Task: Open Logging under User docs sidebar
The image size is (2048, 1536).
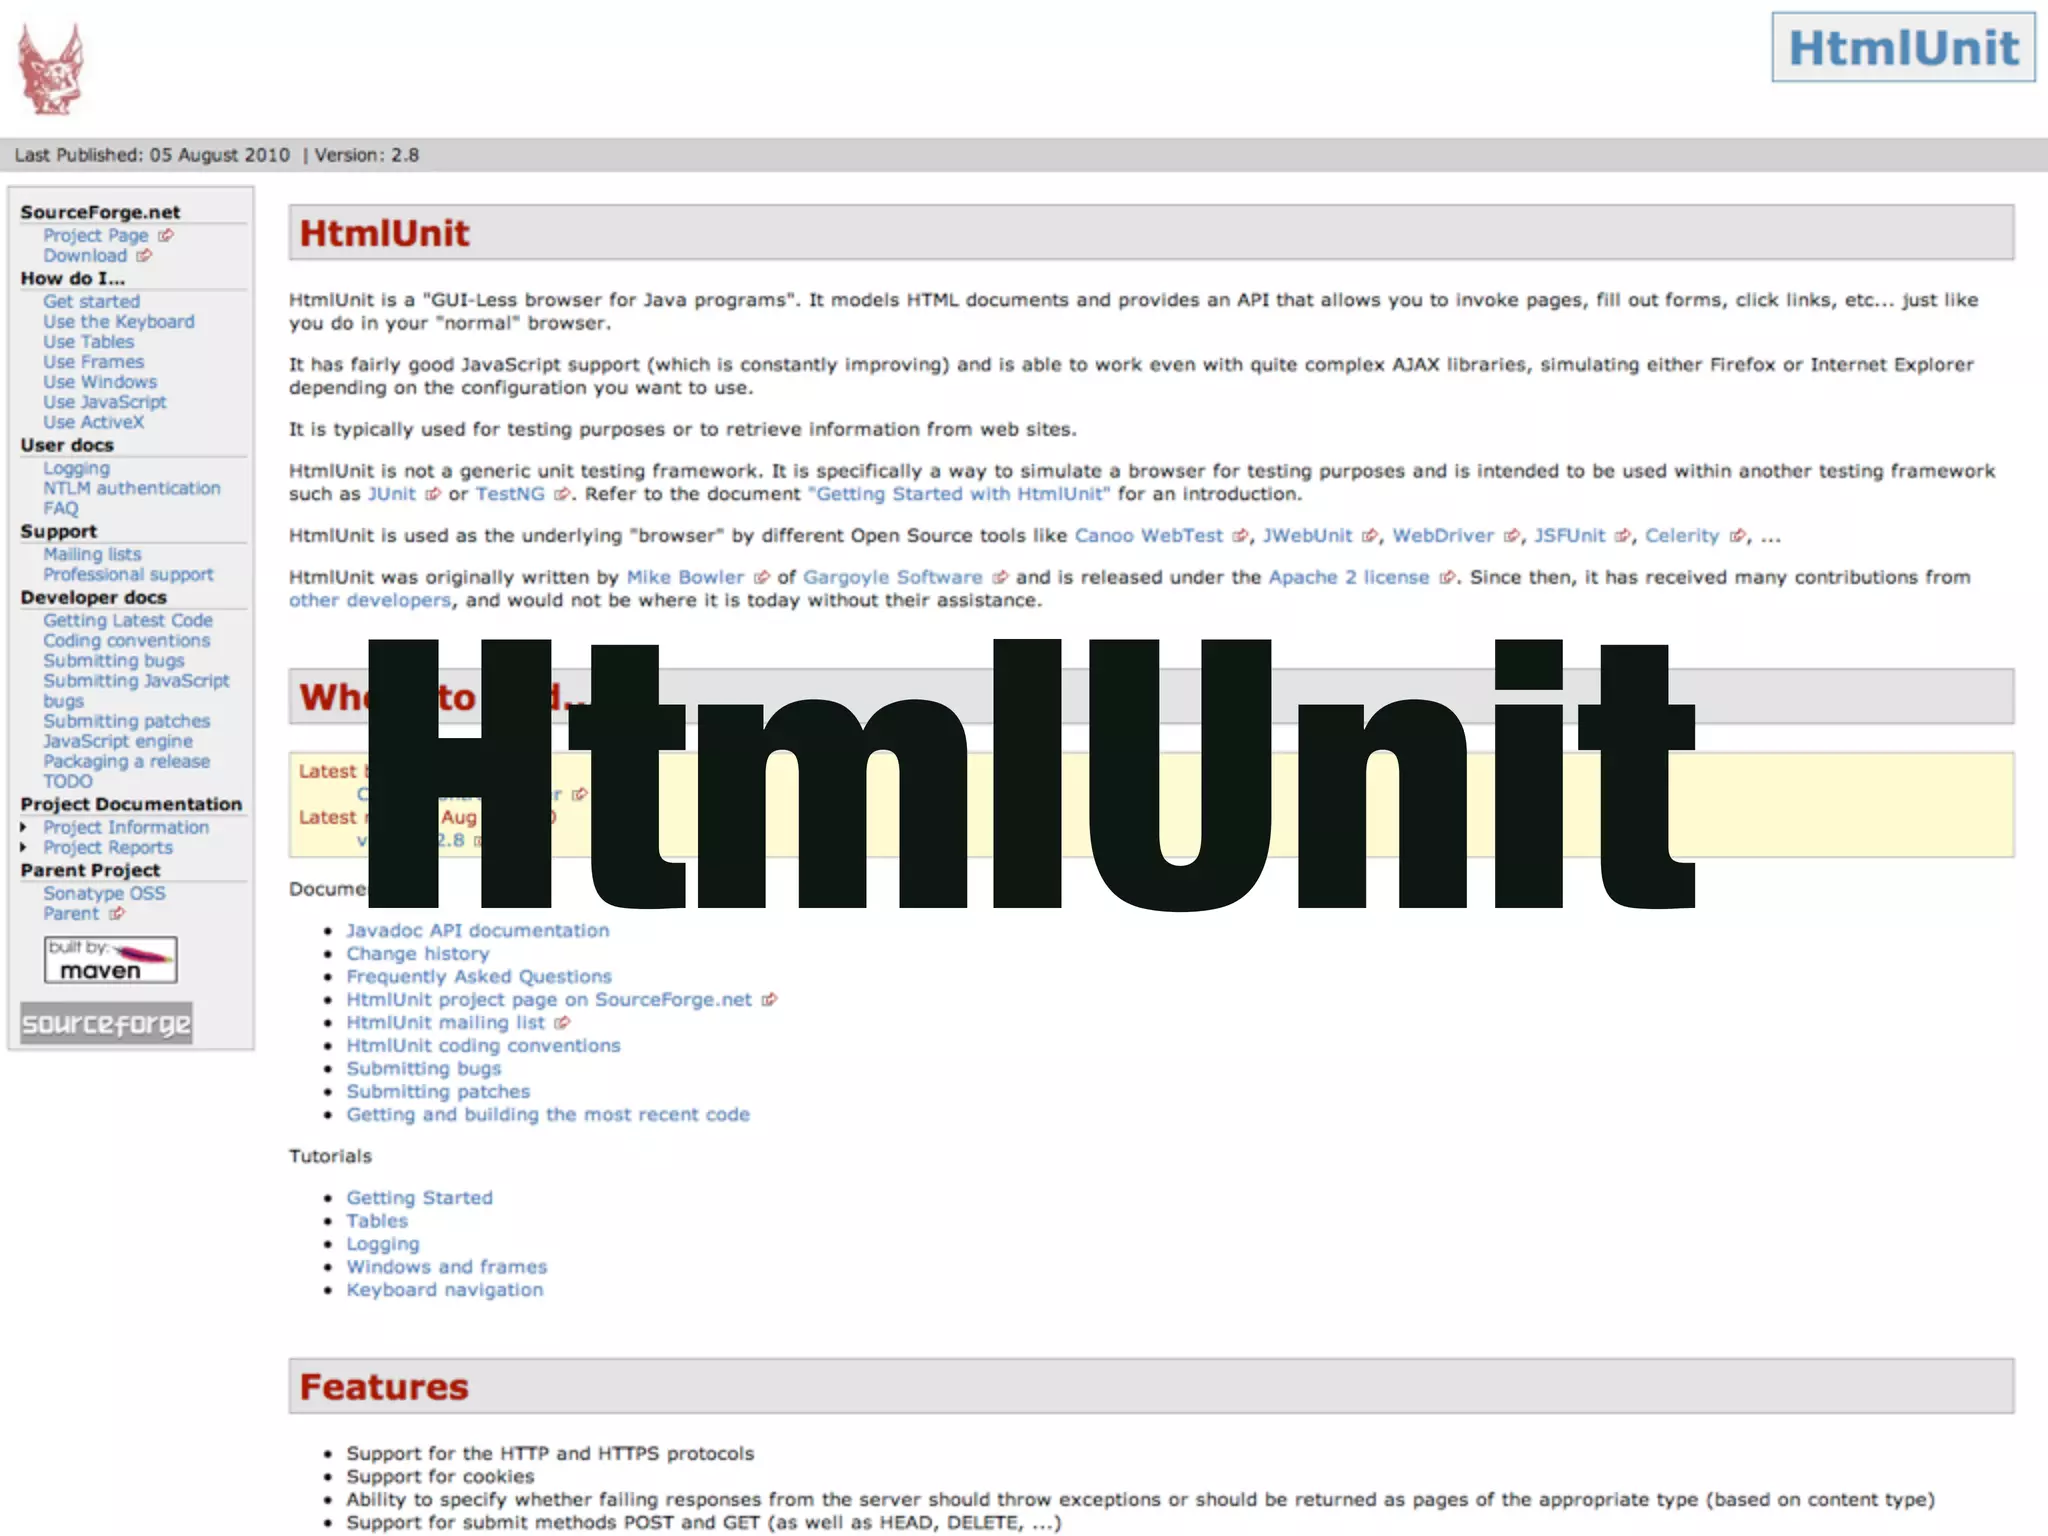Action: [x=76, y=468]
